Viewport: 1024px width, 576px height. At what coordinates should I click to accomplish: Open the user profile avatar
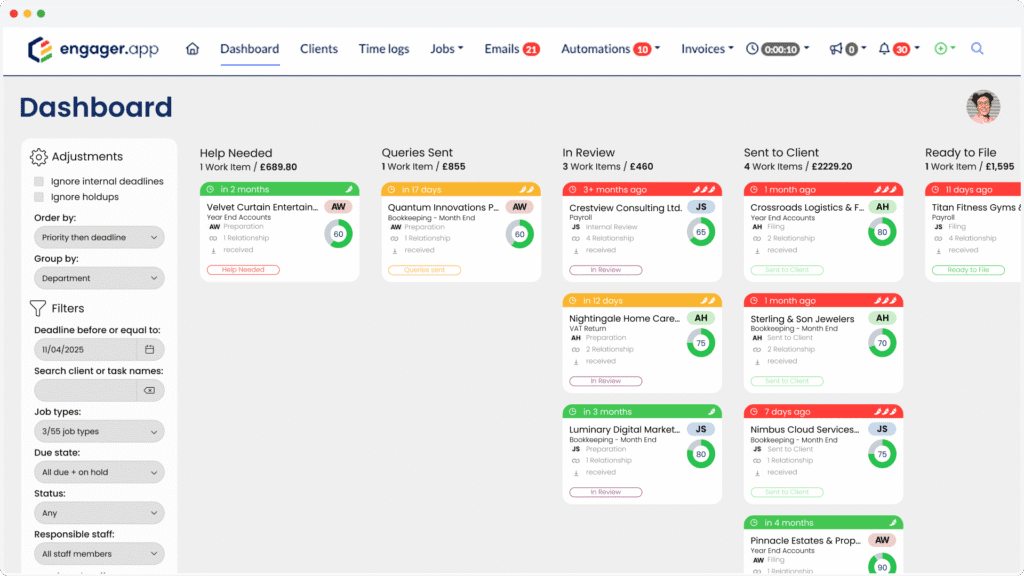[983, 107]
